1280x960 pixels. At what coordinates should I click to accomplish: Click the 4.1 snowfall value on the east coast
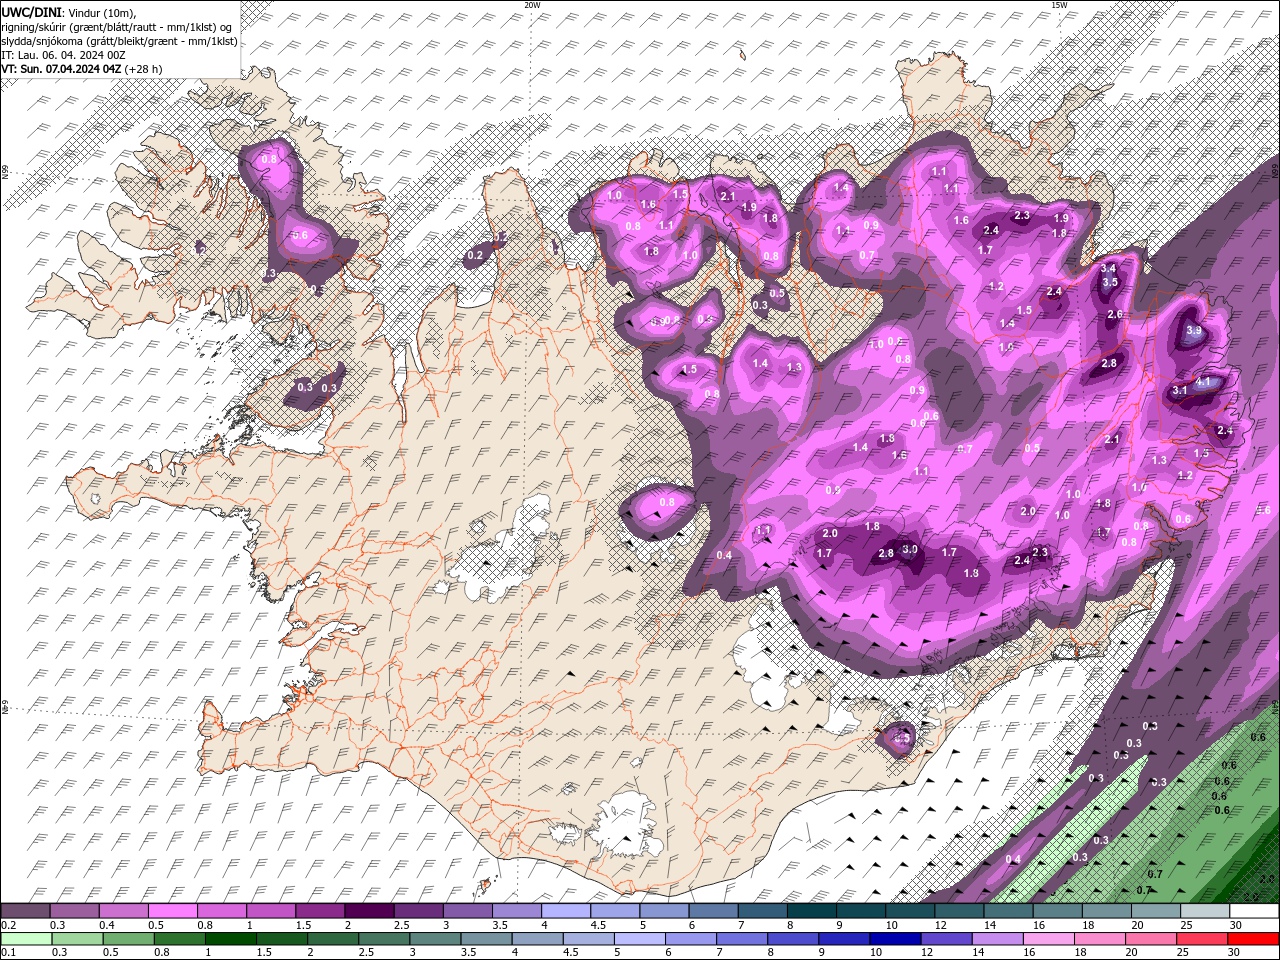click(1203, 381)
